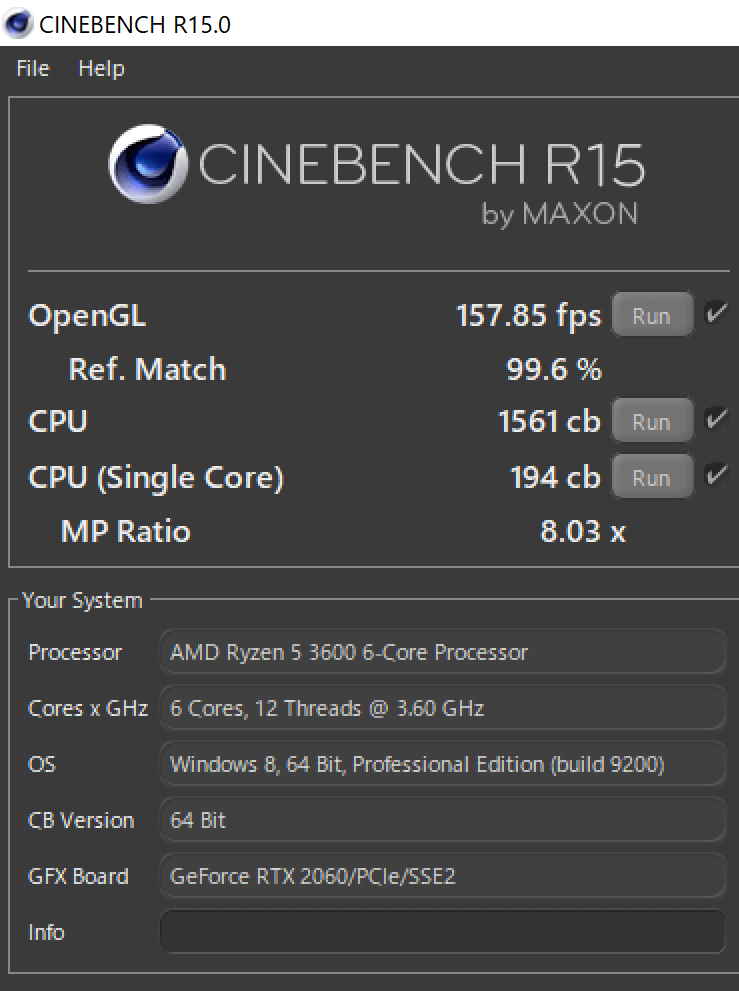
Task: Select the Processor field showing Ryzen 5 3600
Action: pos(442,653)
